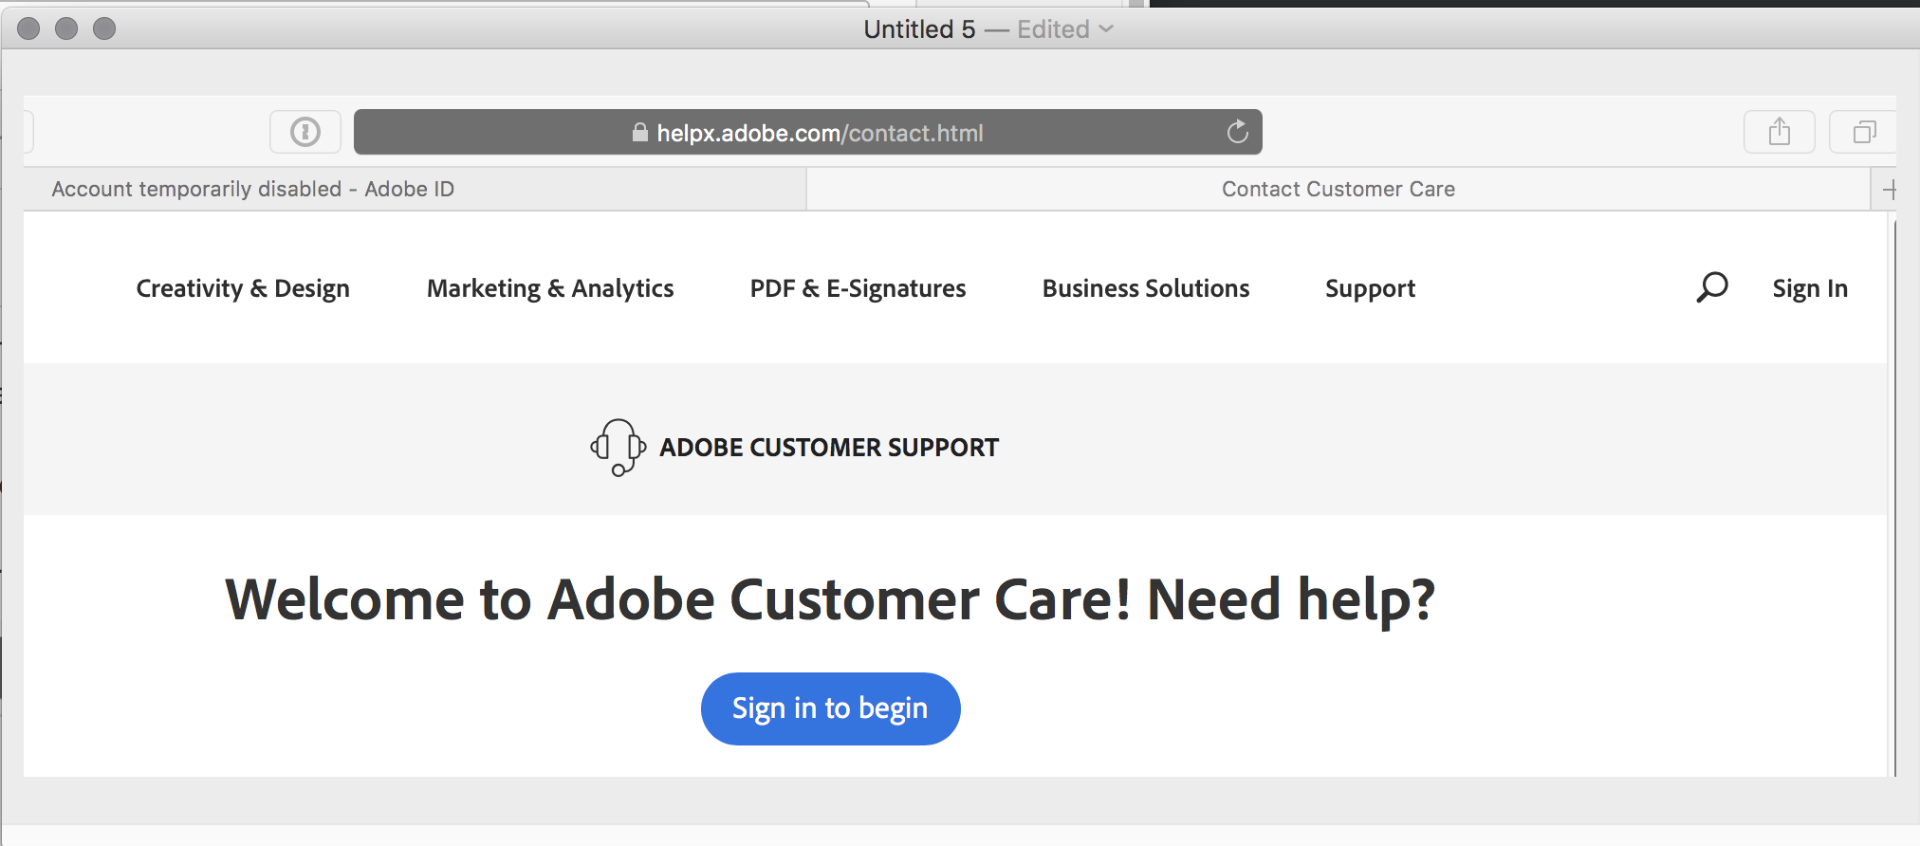1920x846 pixels.
Task: Open the reader info icon beside address bar
Action: (305, 132)
